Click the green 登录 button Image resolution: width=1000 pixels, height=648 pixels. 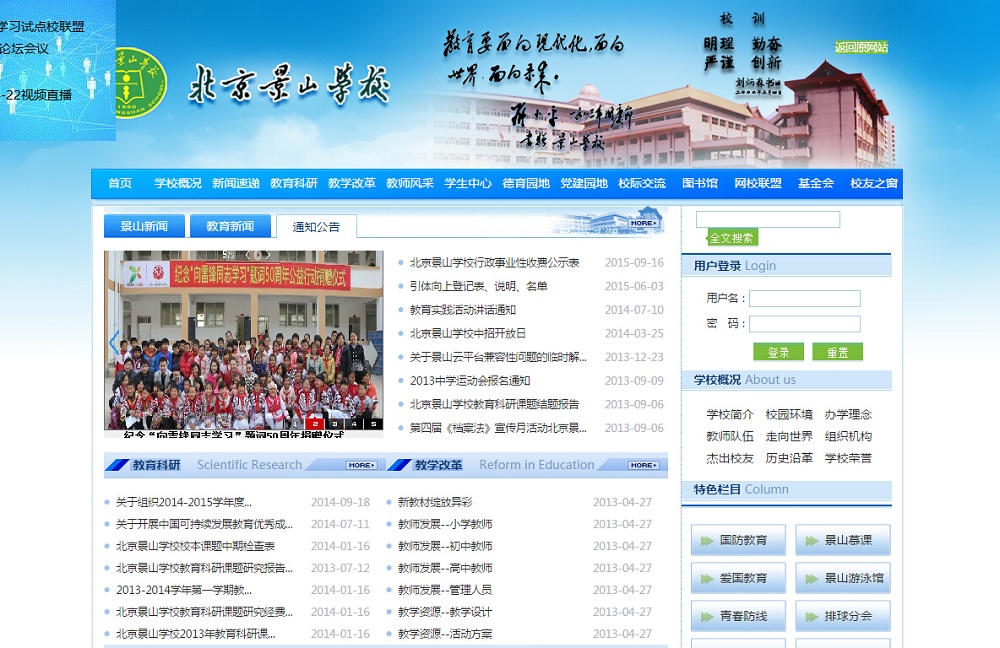pyautogui.click(x=778, y=352)
